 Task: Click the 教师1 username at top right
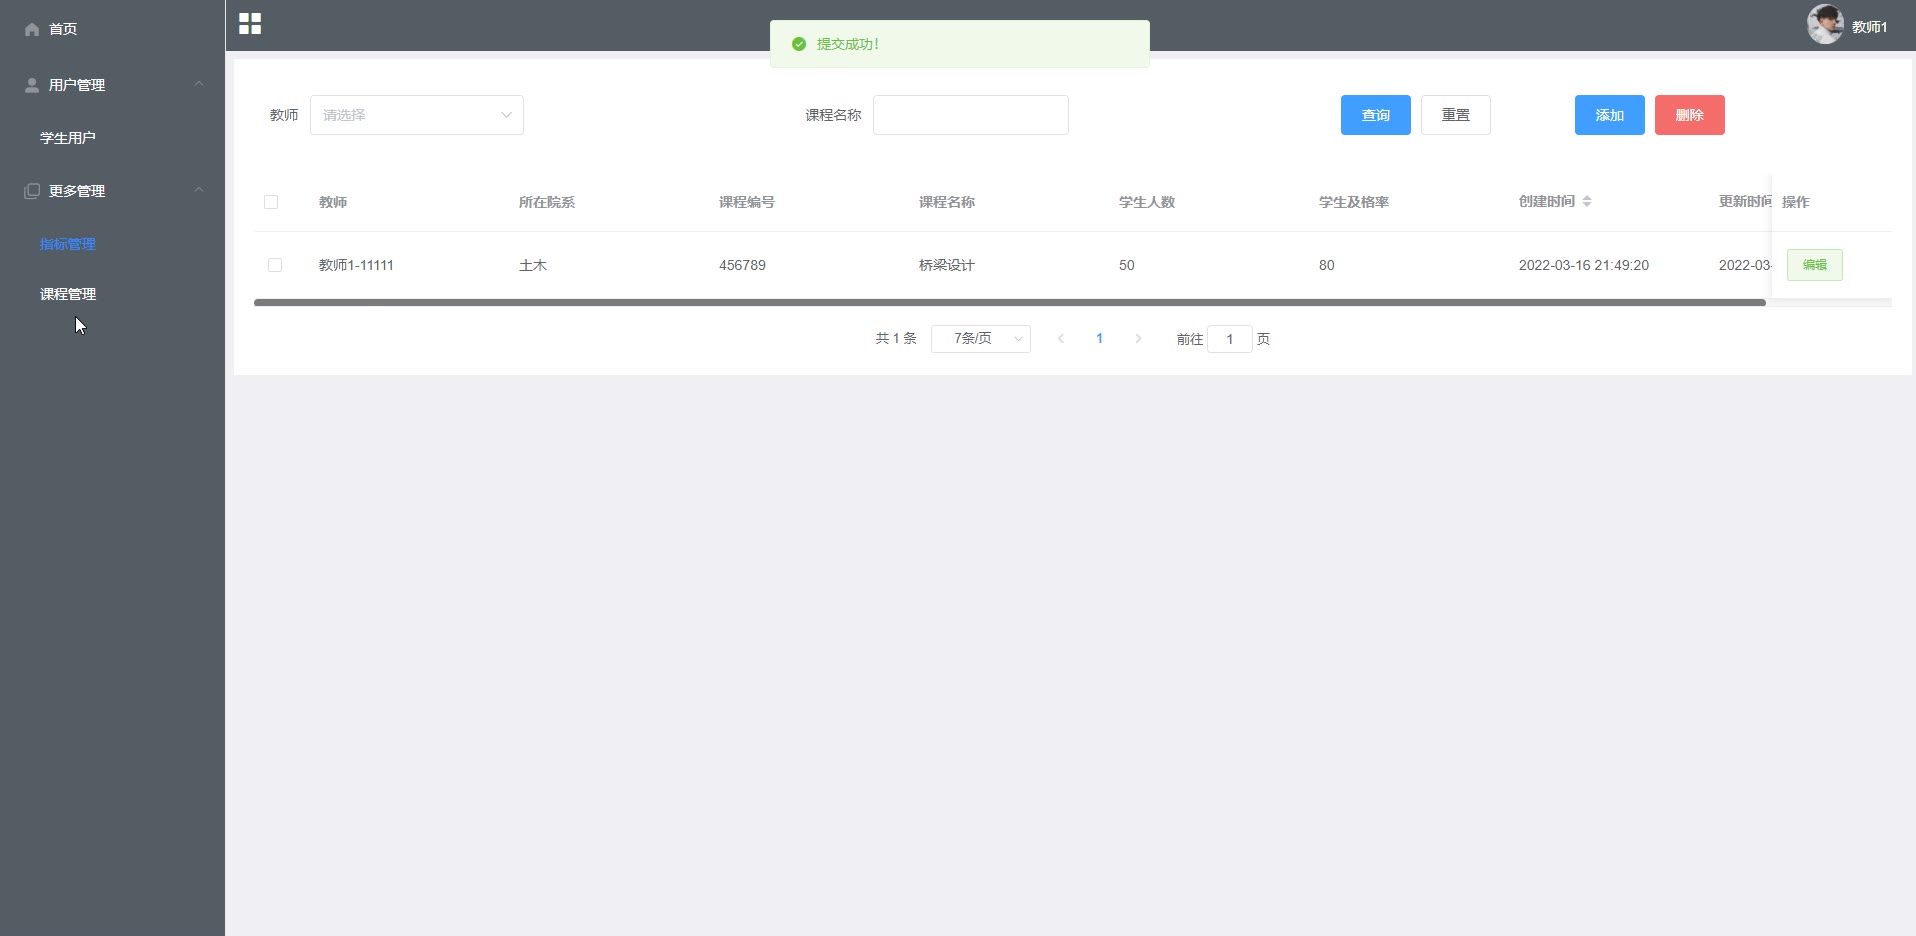(x=1870, y=27)
